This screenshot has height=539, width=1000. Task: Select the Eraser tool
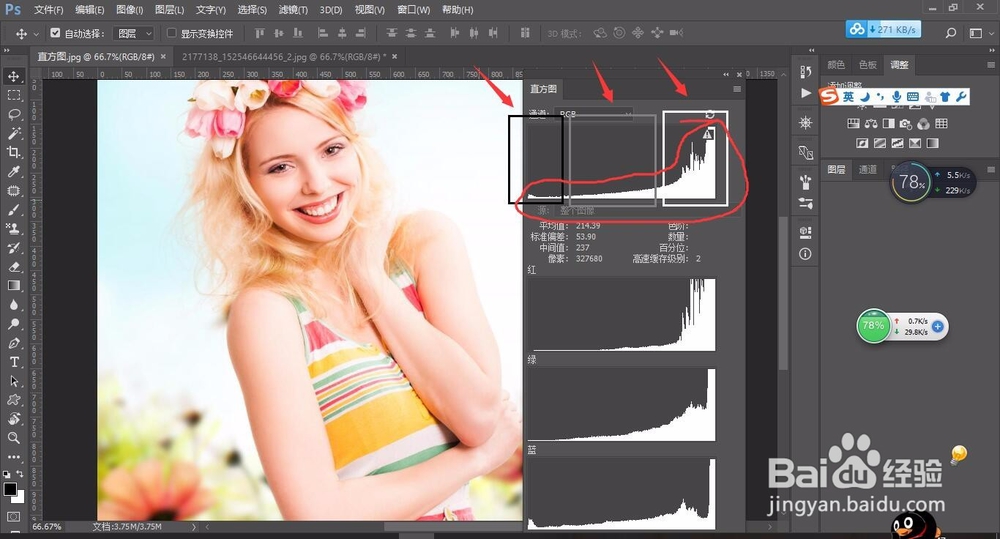[13, 267]
